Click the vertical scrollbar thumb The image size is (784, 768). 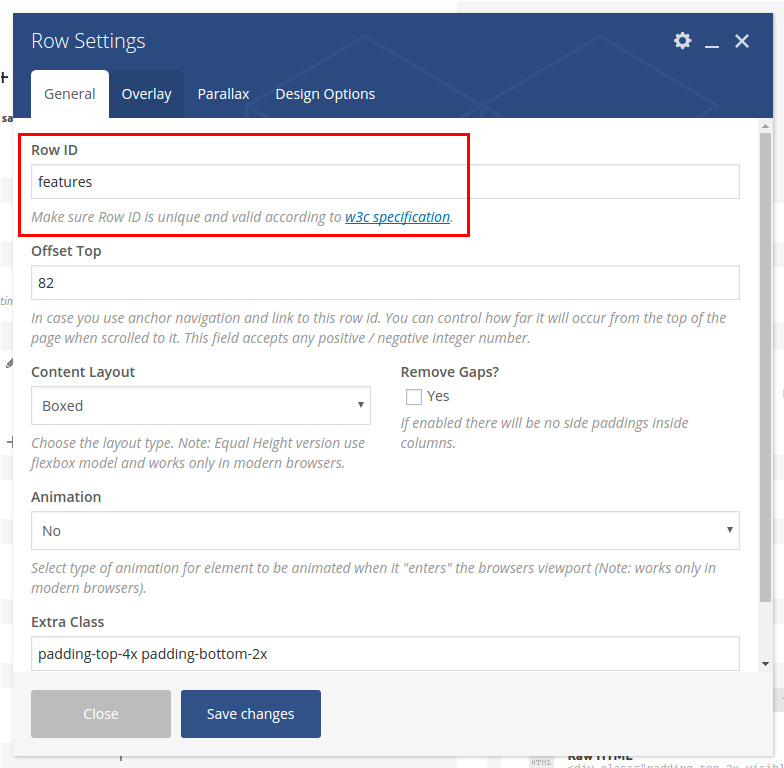[x=765, y=368]
